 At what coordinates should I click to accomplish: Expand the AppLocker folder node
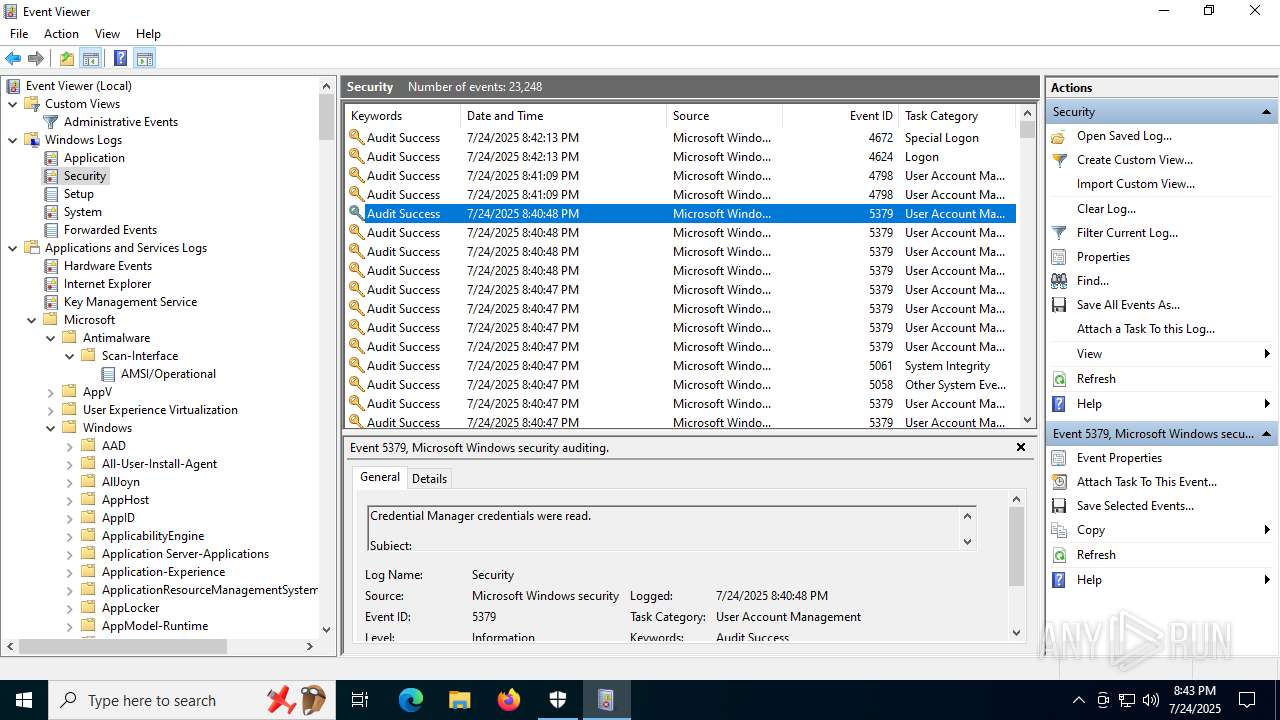coord(70,608)
